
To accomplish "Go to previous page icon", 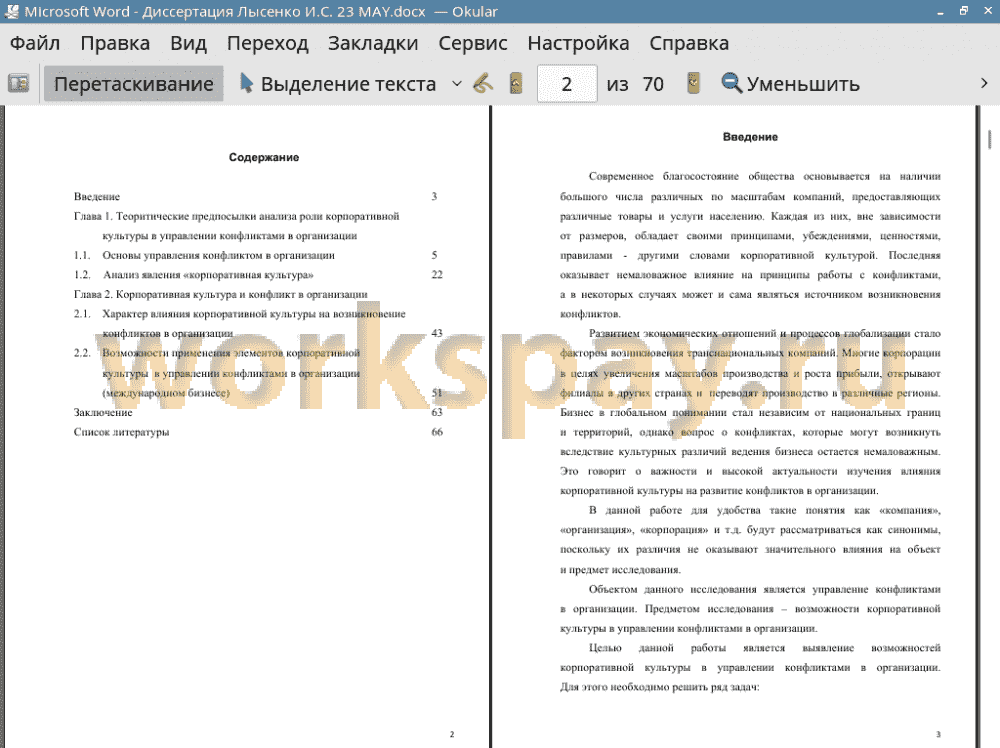I will coord(516,84).
